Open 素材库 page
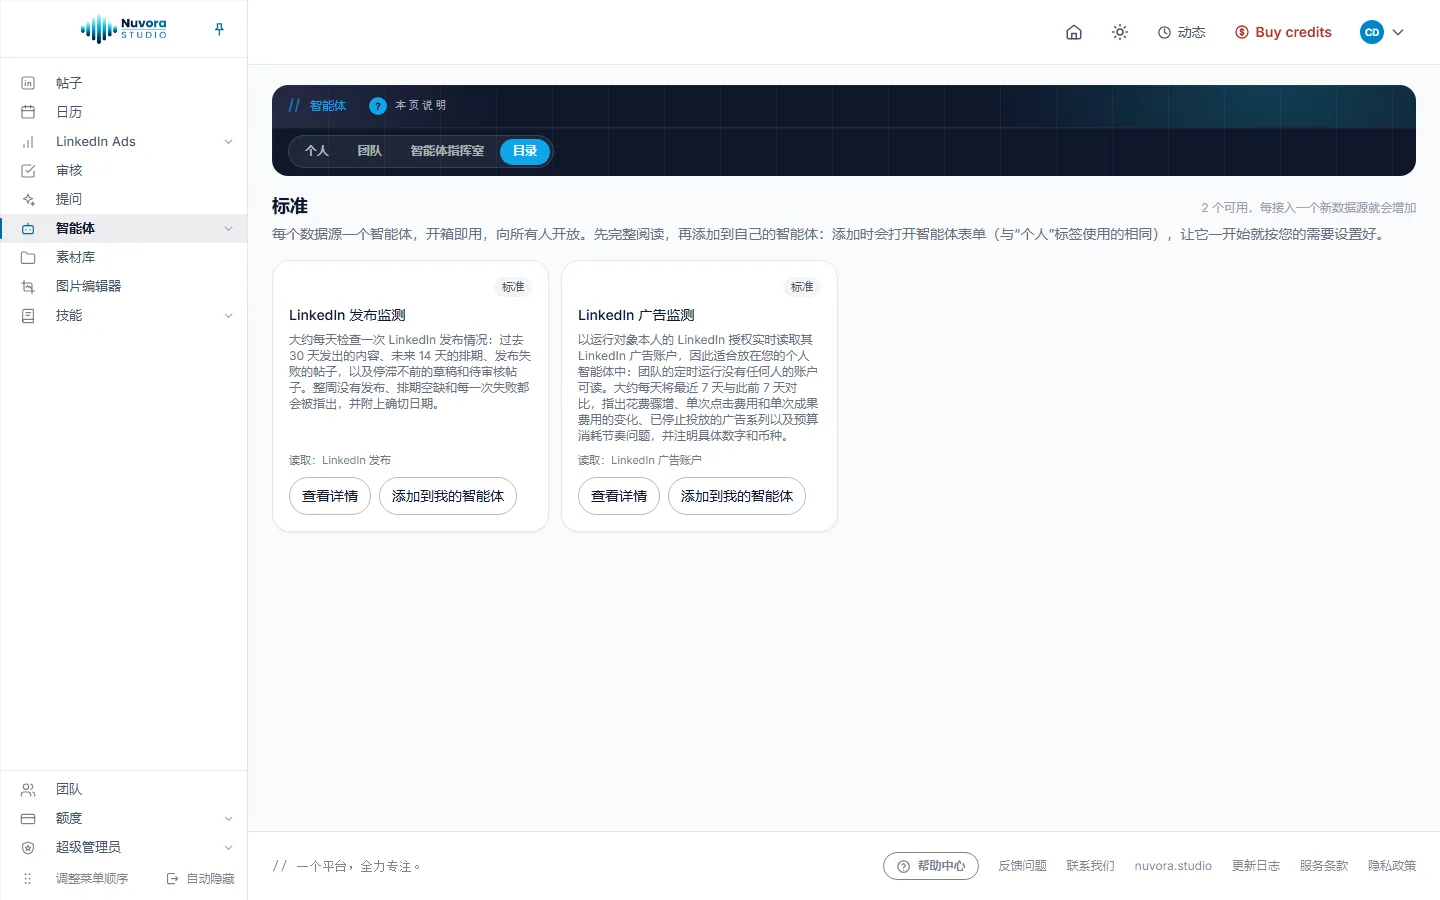 tap(75, 257)
